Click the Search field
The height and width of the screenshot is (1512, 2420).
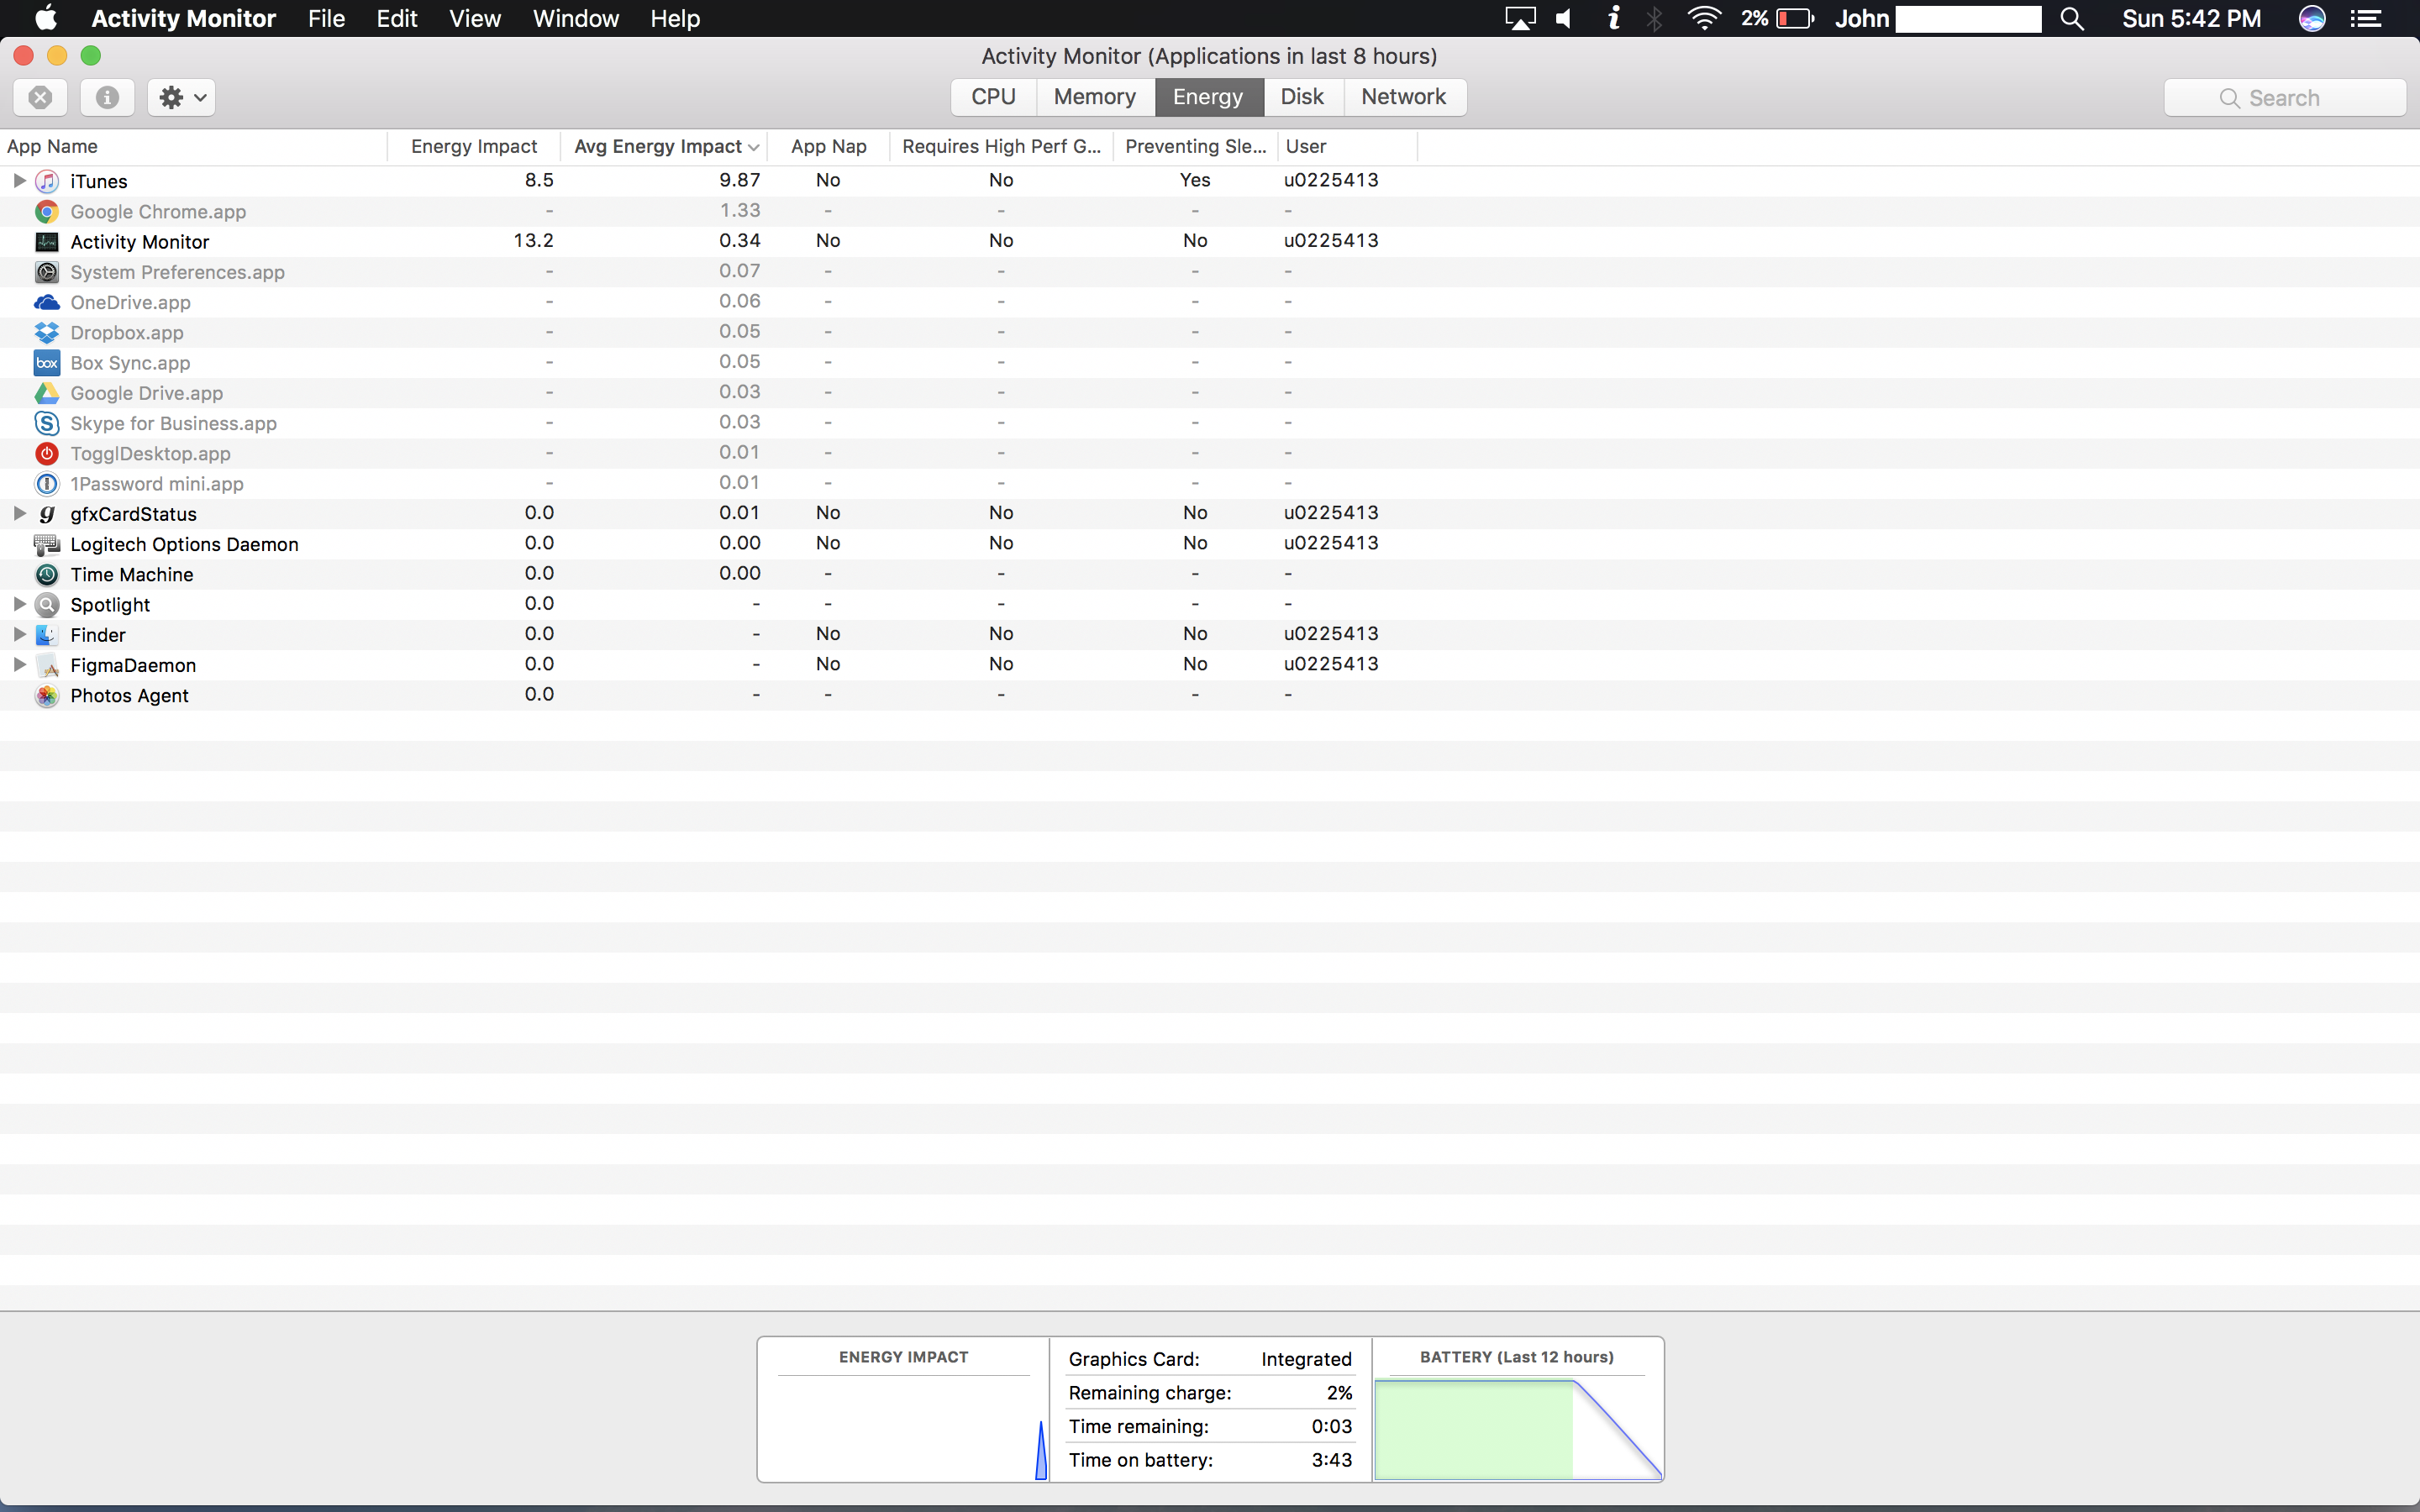[2284, 98]
